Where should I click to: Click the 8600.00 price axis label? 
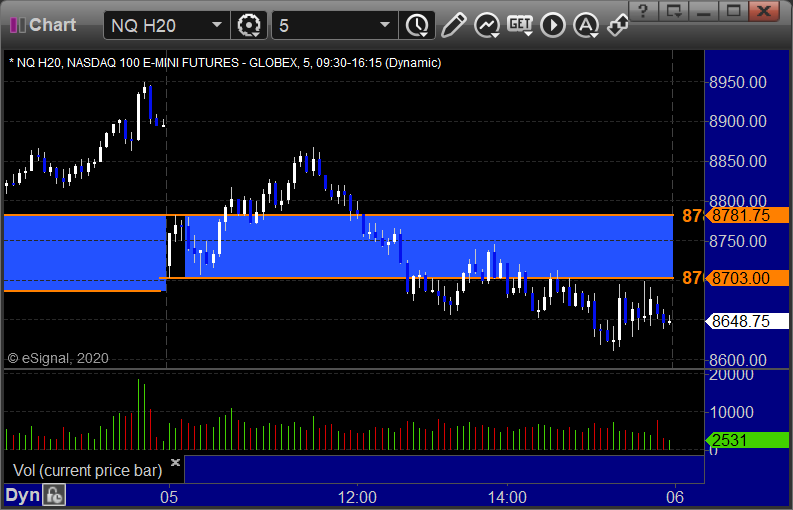click(738, 360)
